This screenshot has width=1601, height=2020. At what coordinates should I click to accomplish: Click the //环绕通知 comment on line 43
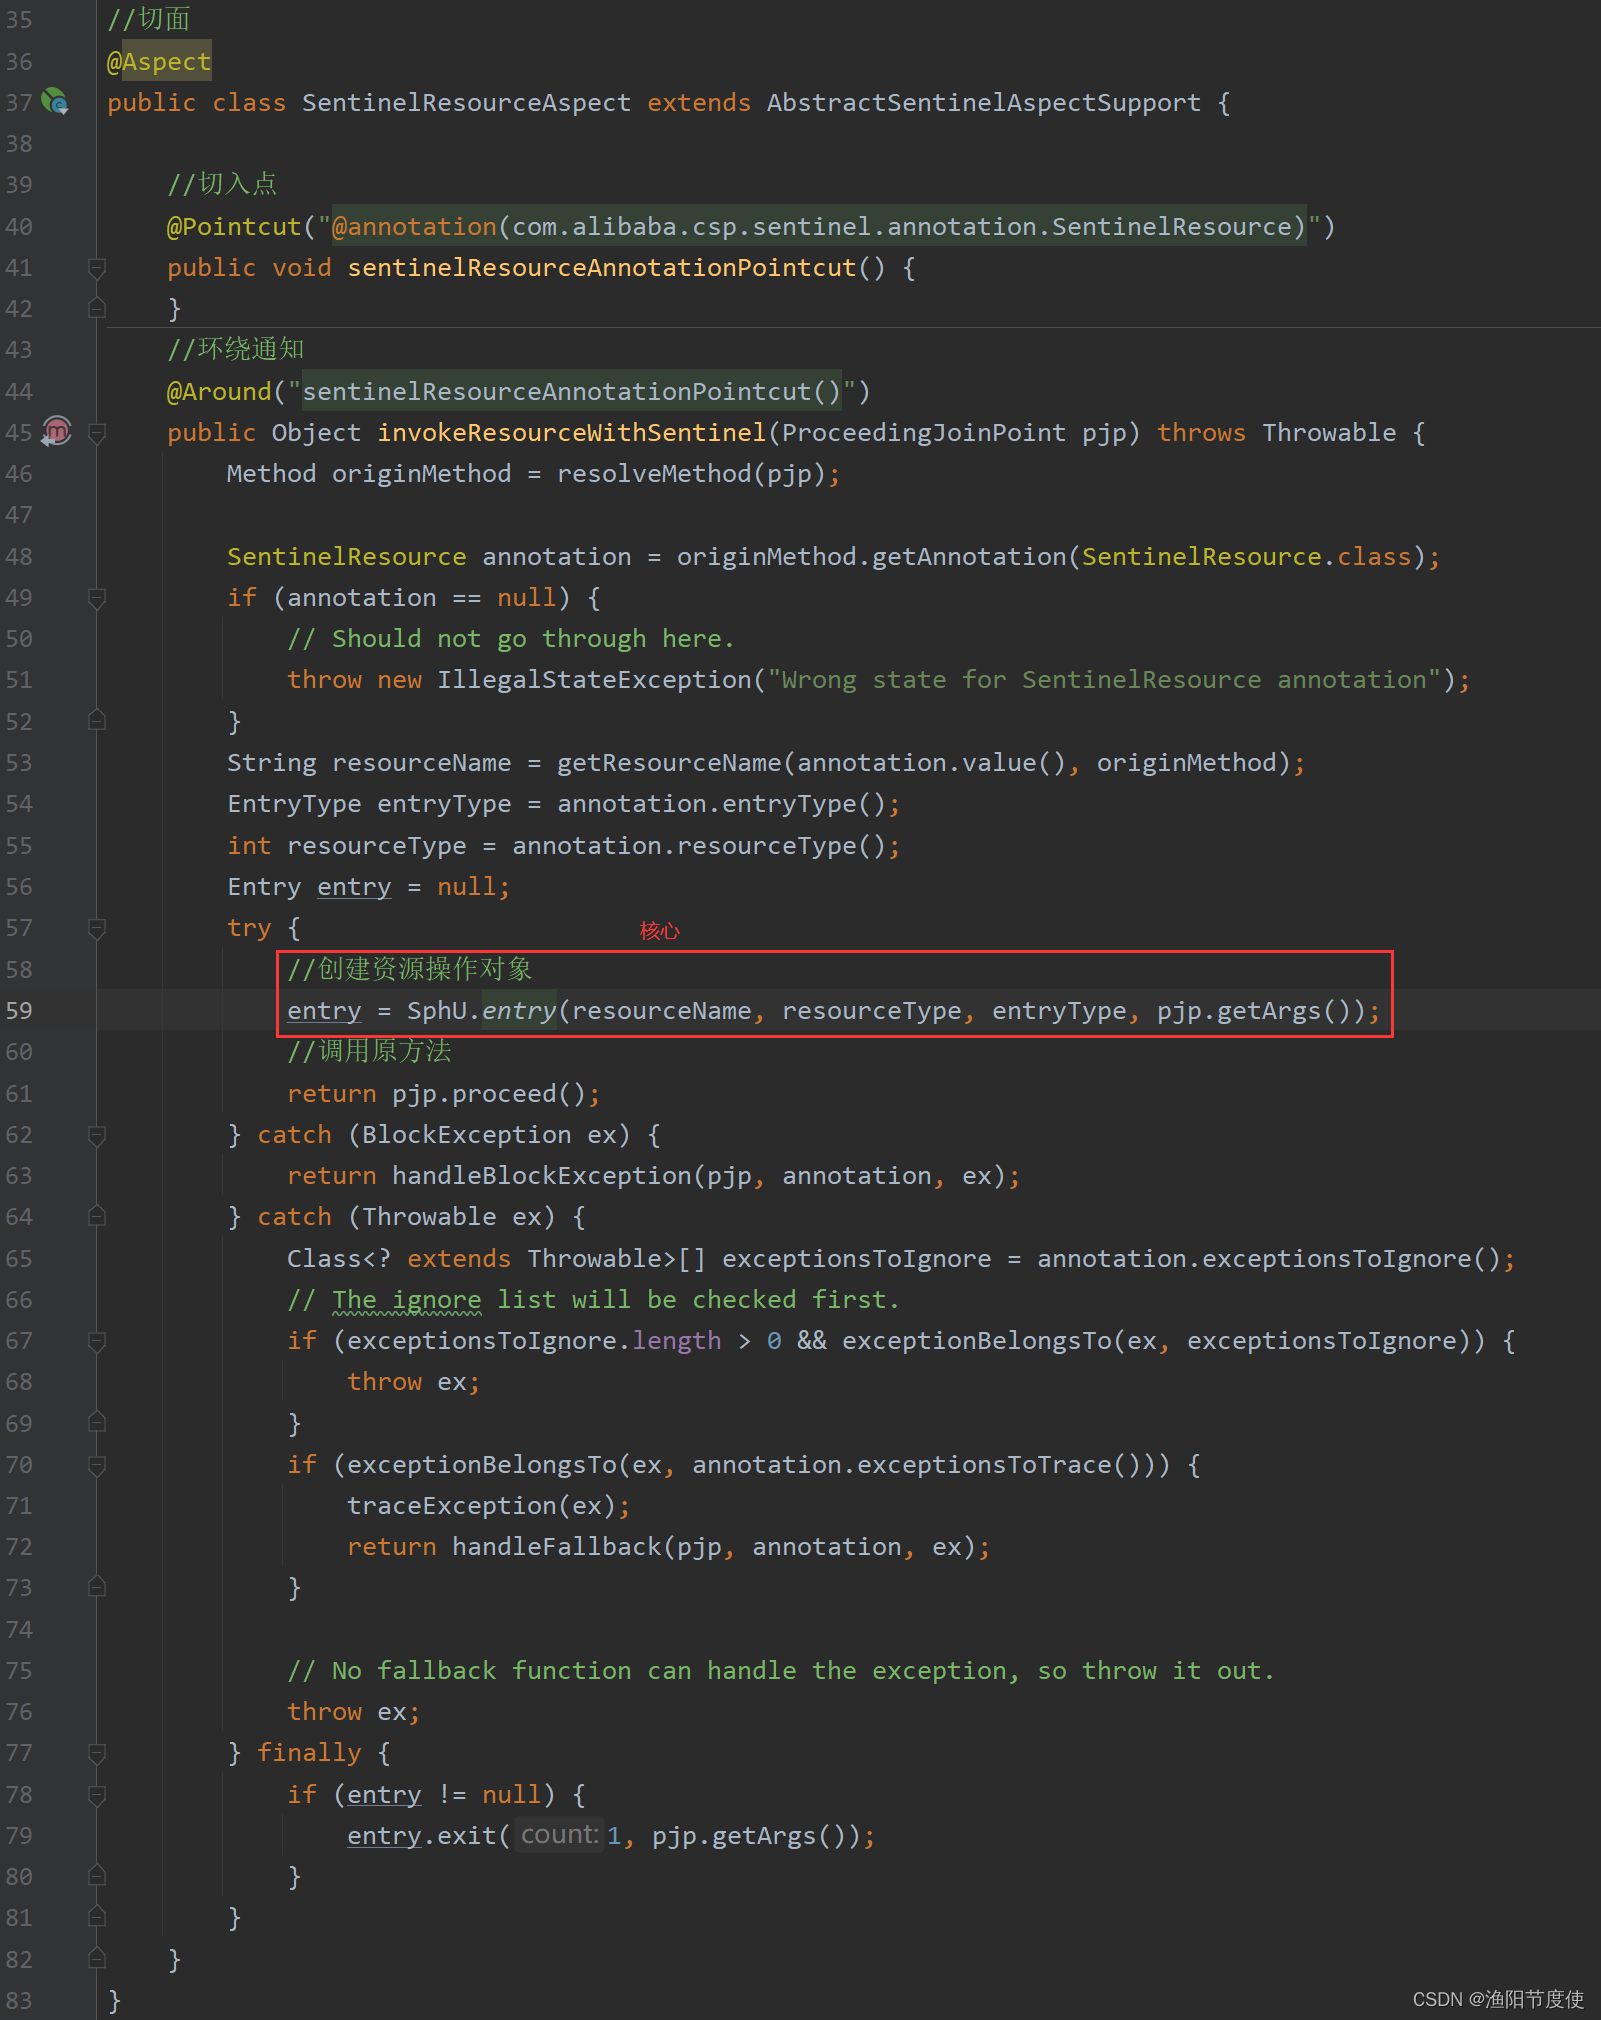[x=236, y=350]
